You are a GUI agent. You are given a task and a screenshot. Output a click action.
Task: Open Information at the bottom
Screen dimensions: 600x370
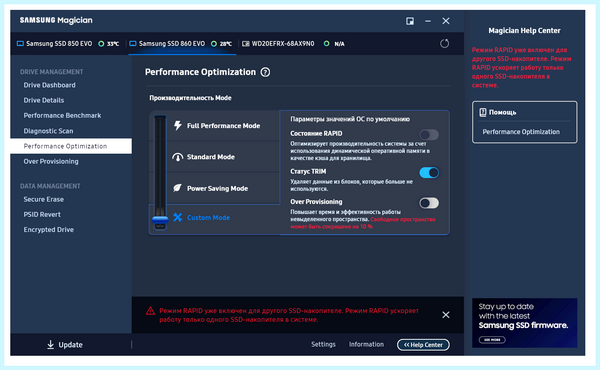point(366,344)
